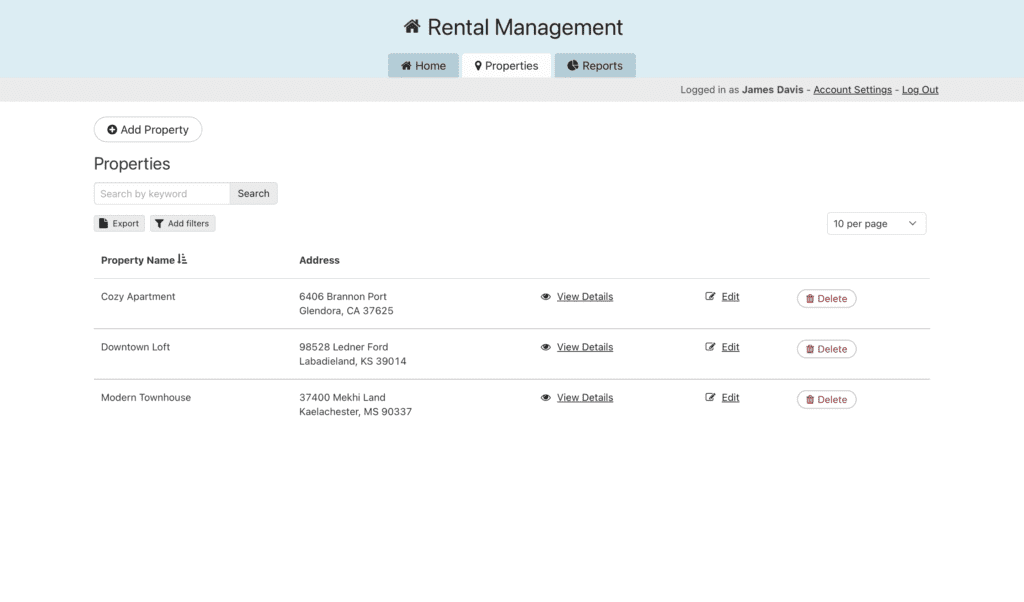Delete the Cozy Apartment property
This screenshot has height=602, width=1024.
coord(826,299)
